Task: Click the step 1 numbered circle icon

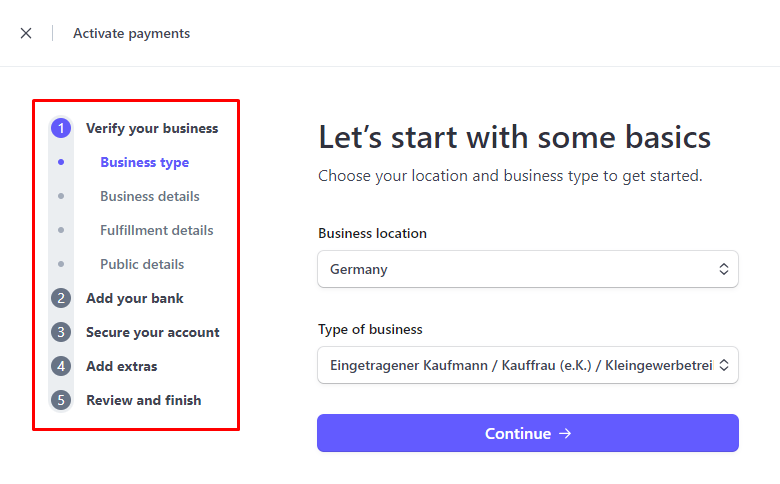Action: point(61,128)
